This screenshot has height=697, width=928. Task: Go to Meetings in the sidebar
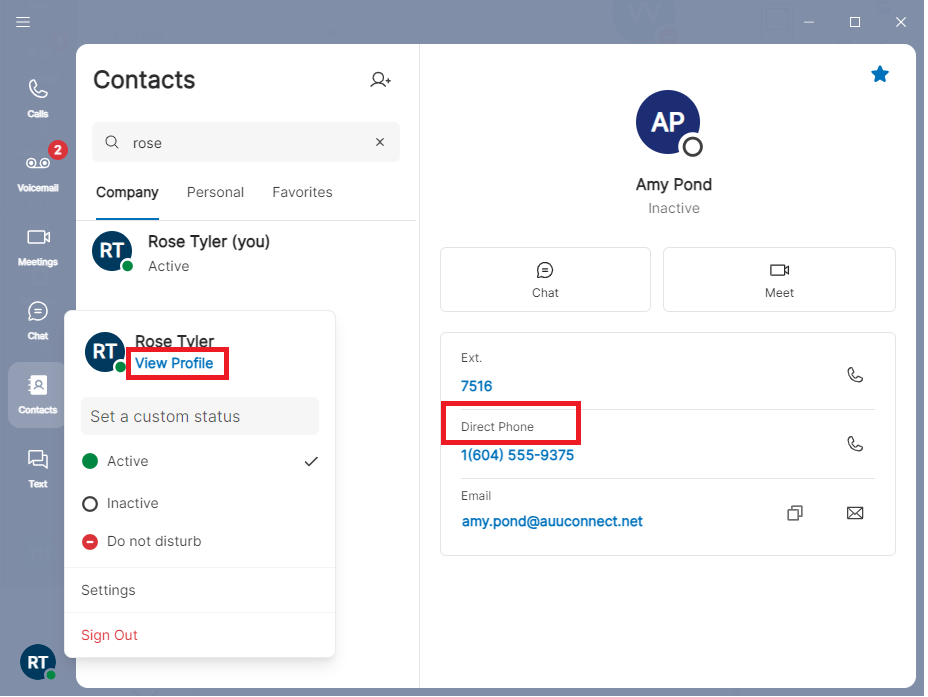pos(38,246)
